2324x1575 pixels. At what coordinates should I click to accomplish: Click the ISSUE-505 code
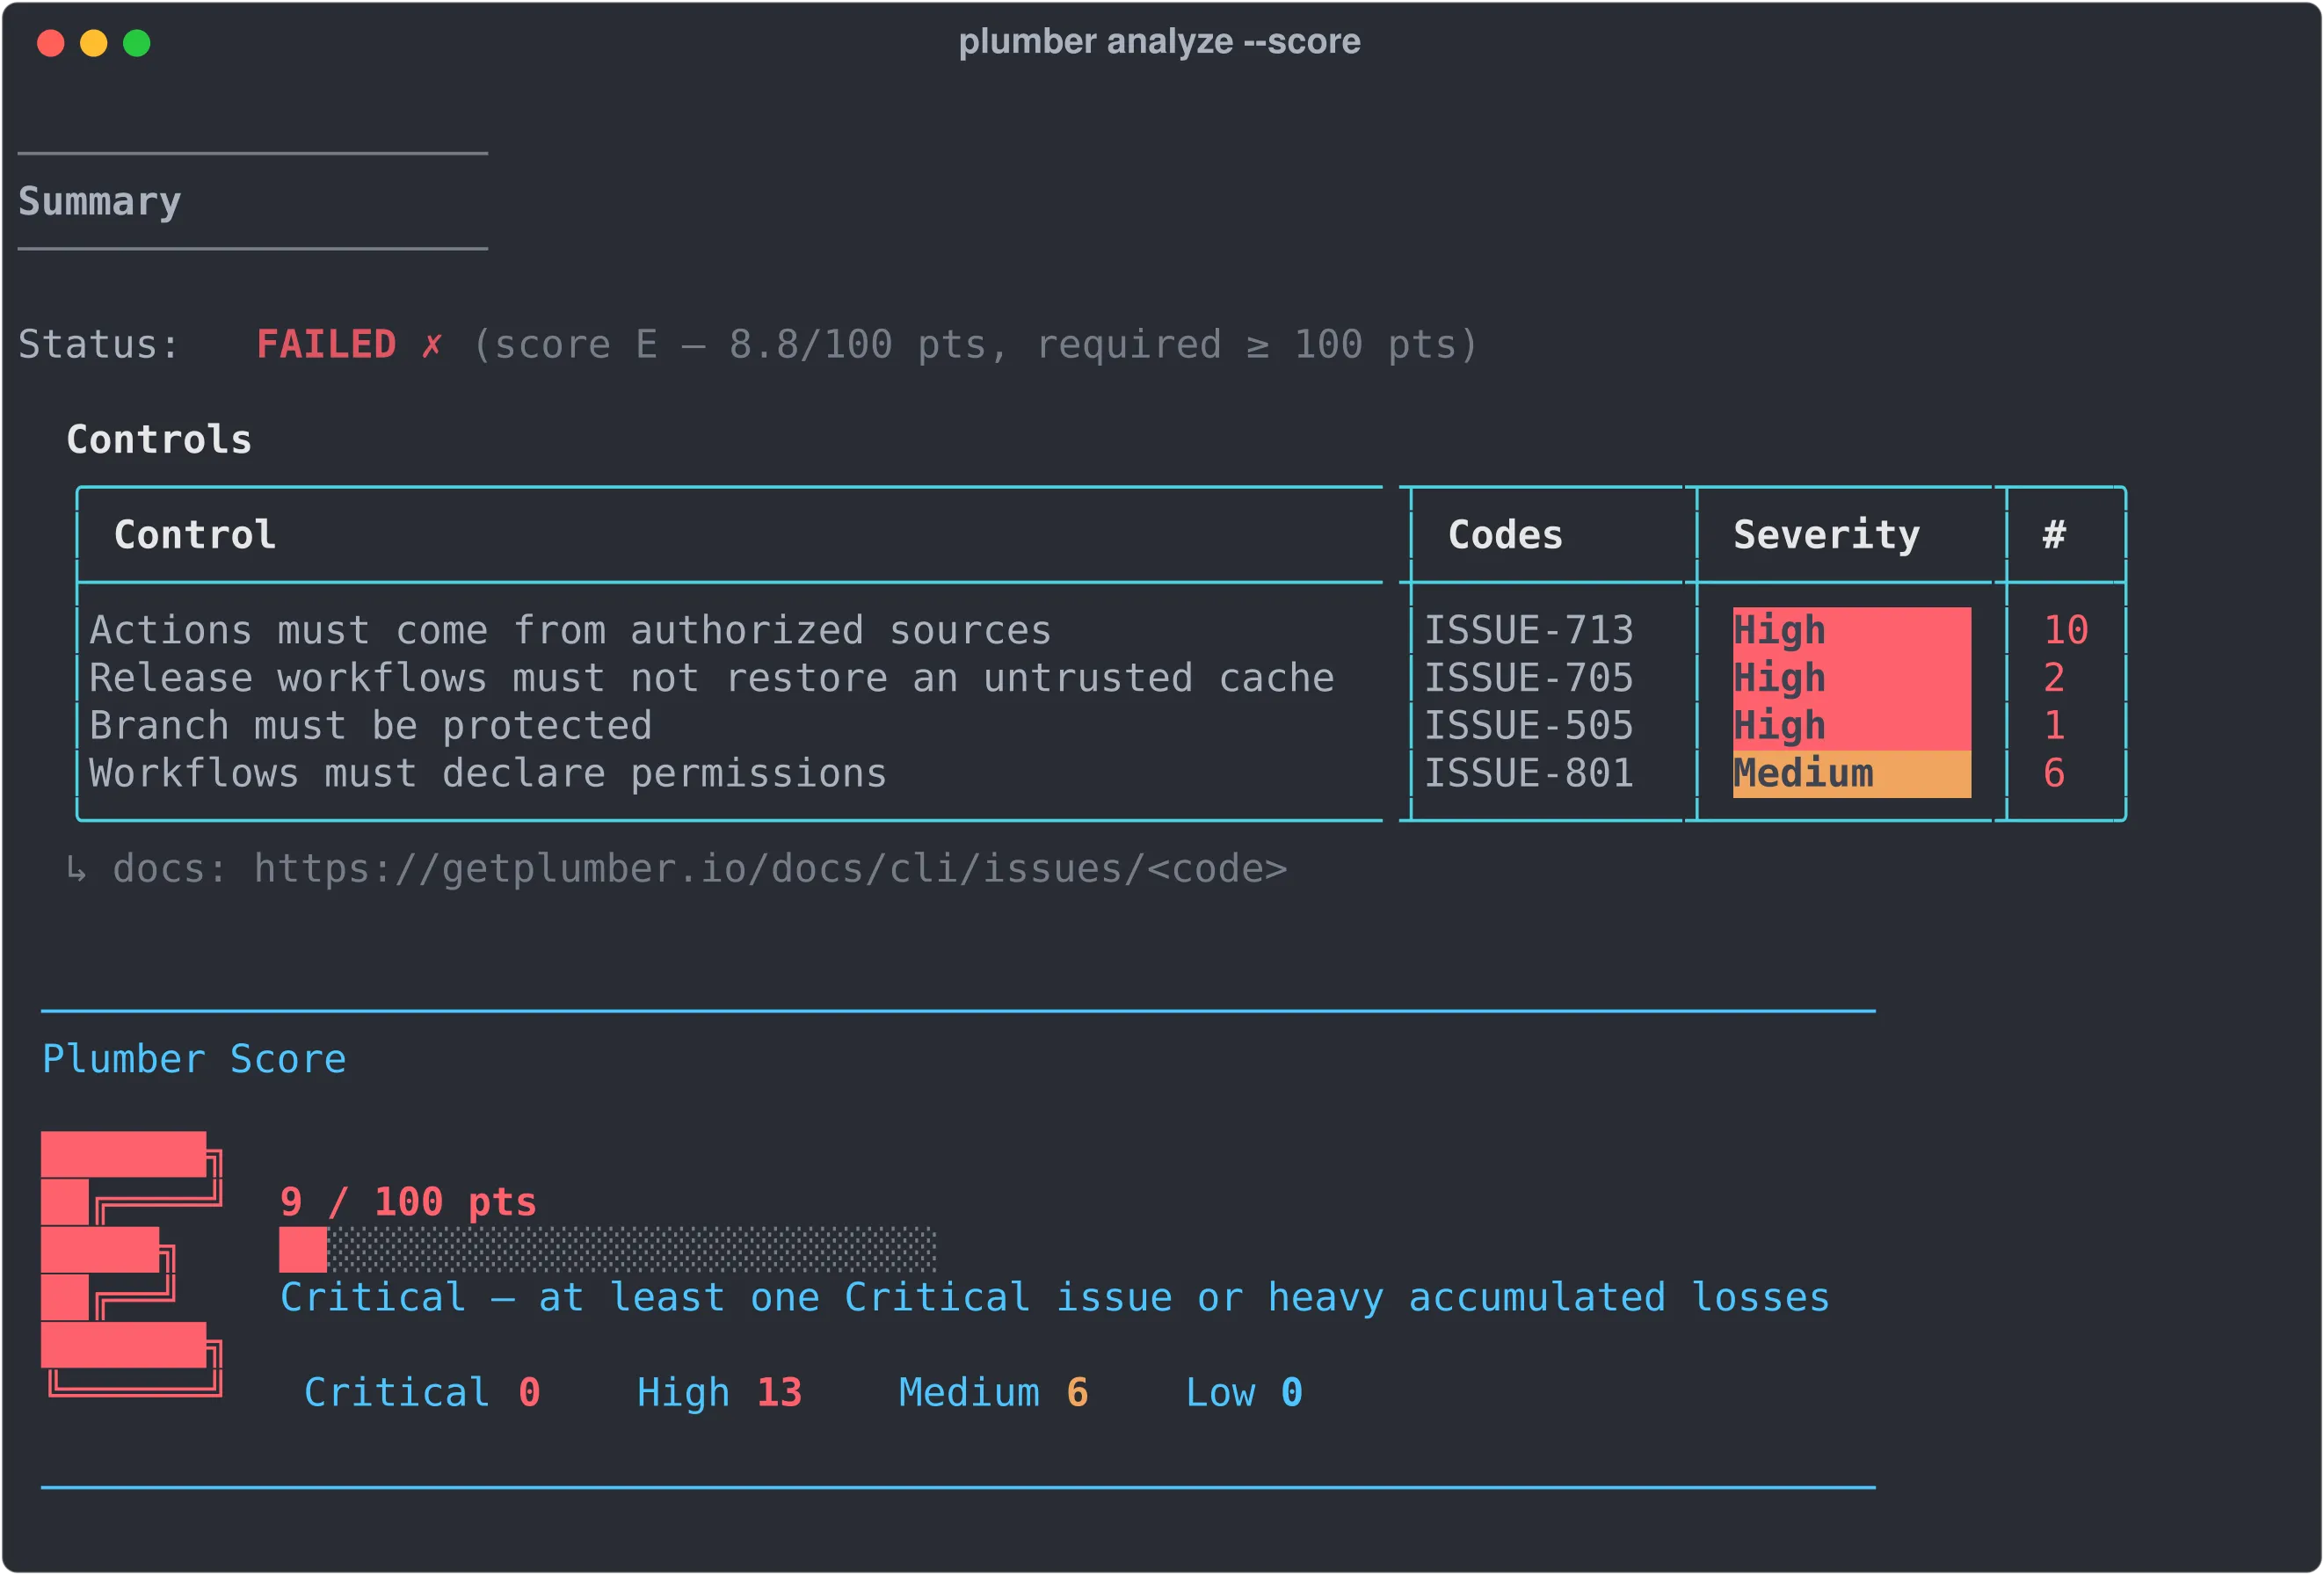(1528, 726)
